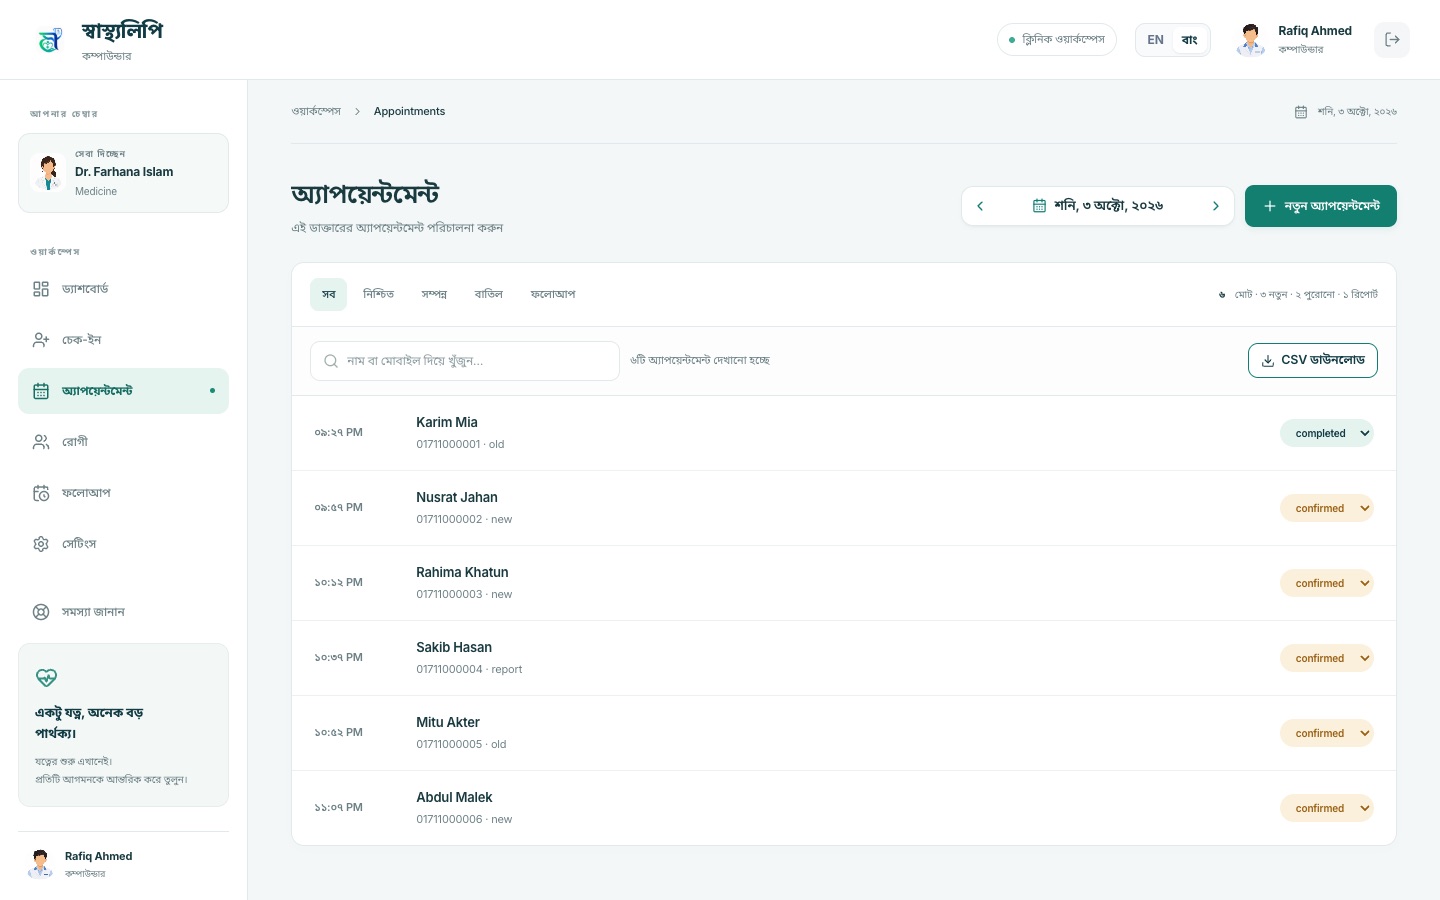Image resolution: width=1440 pixels, height=900 pixels.
Task: Select the ফলোআপ filter tab above the list
Action: [553, 294]
